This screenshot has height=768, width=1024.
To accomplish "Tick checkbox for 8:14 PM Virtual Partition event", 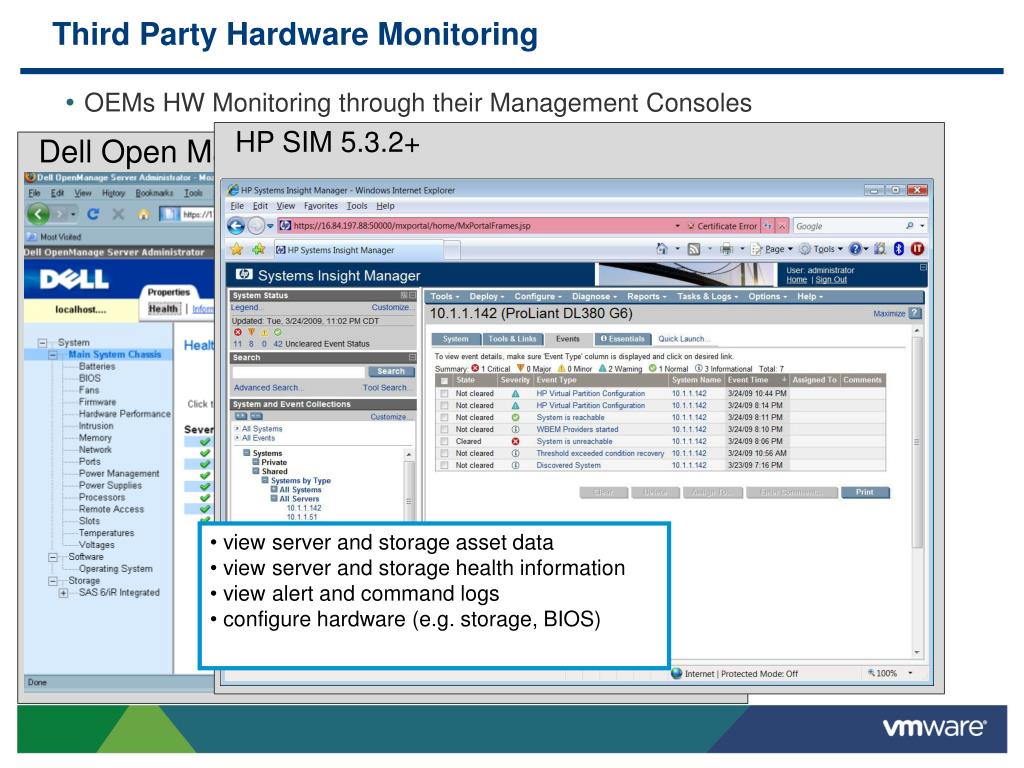I will pos(444,406).
